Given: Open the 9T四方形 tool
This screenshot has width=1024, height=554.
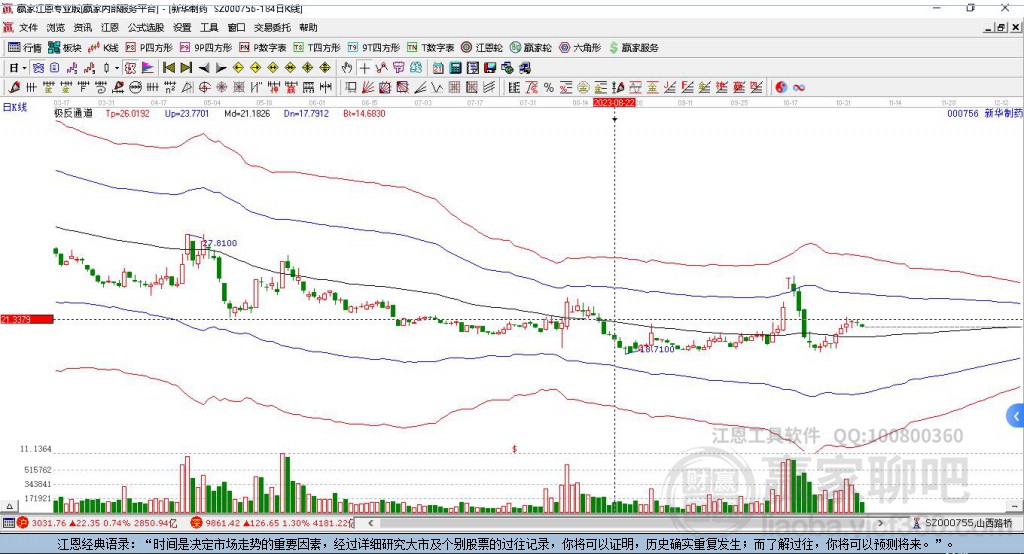Looking at the screenshot, I should click(374, 48).
